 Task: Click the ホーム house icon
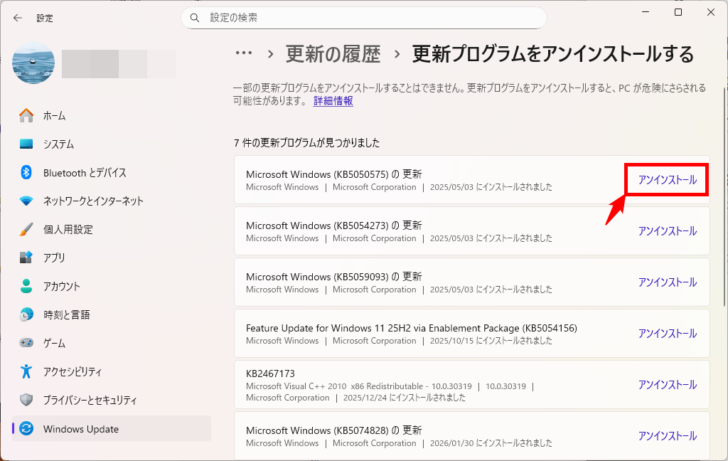[26, 116]
